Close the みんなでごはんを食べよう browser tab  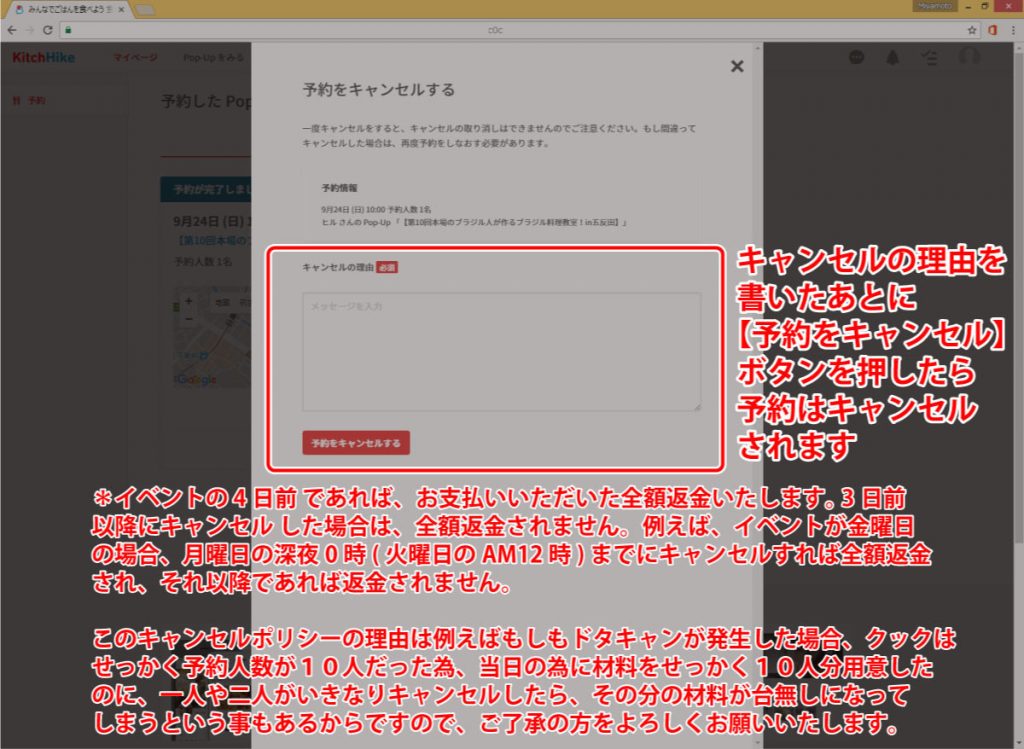click(x=121, y=10)
